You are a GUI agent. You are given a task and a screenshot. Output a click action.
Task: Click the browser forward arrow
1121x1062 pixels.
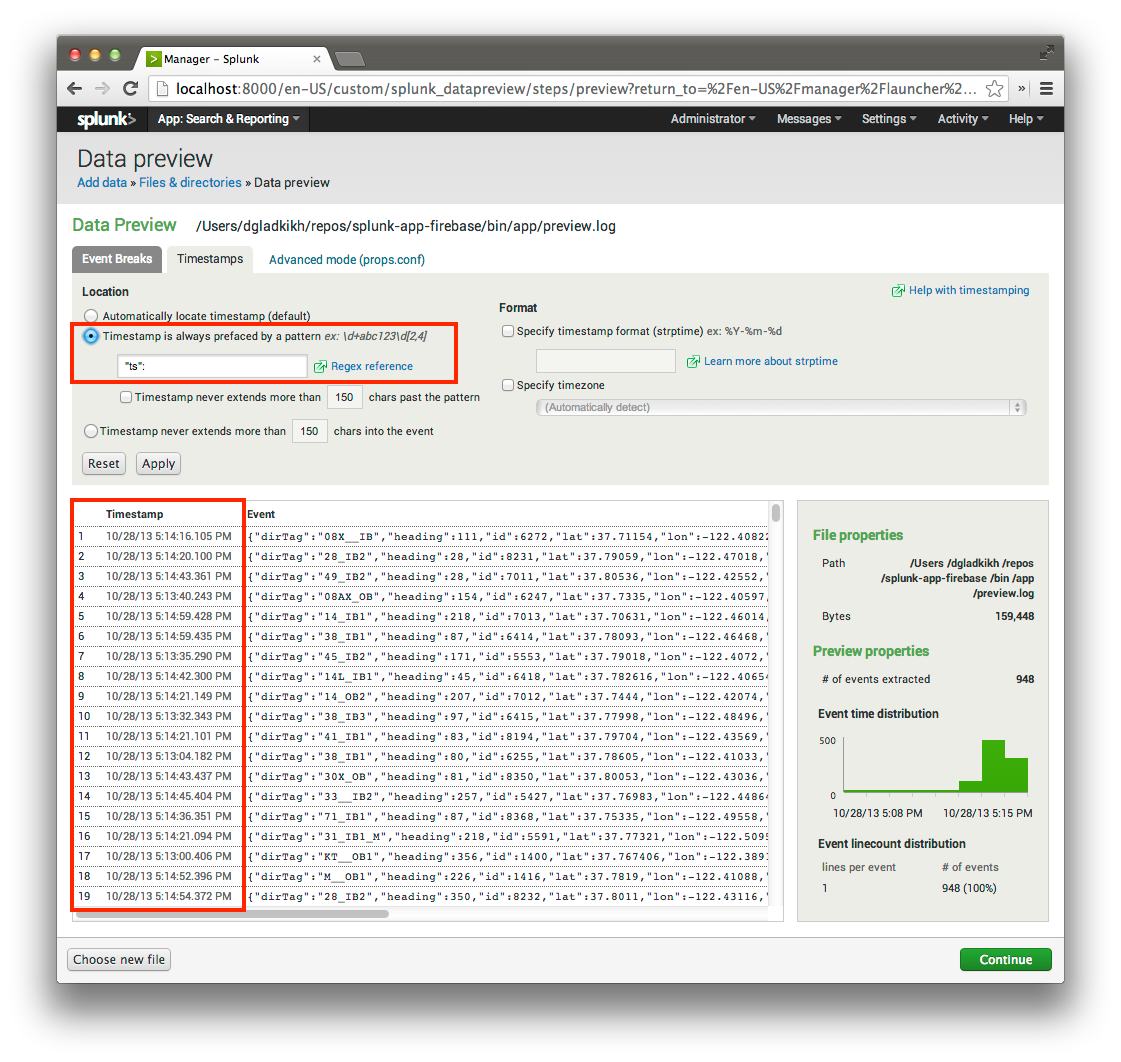click(x=102, y=89)
